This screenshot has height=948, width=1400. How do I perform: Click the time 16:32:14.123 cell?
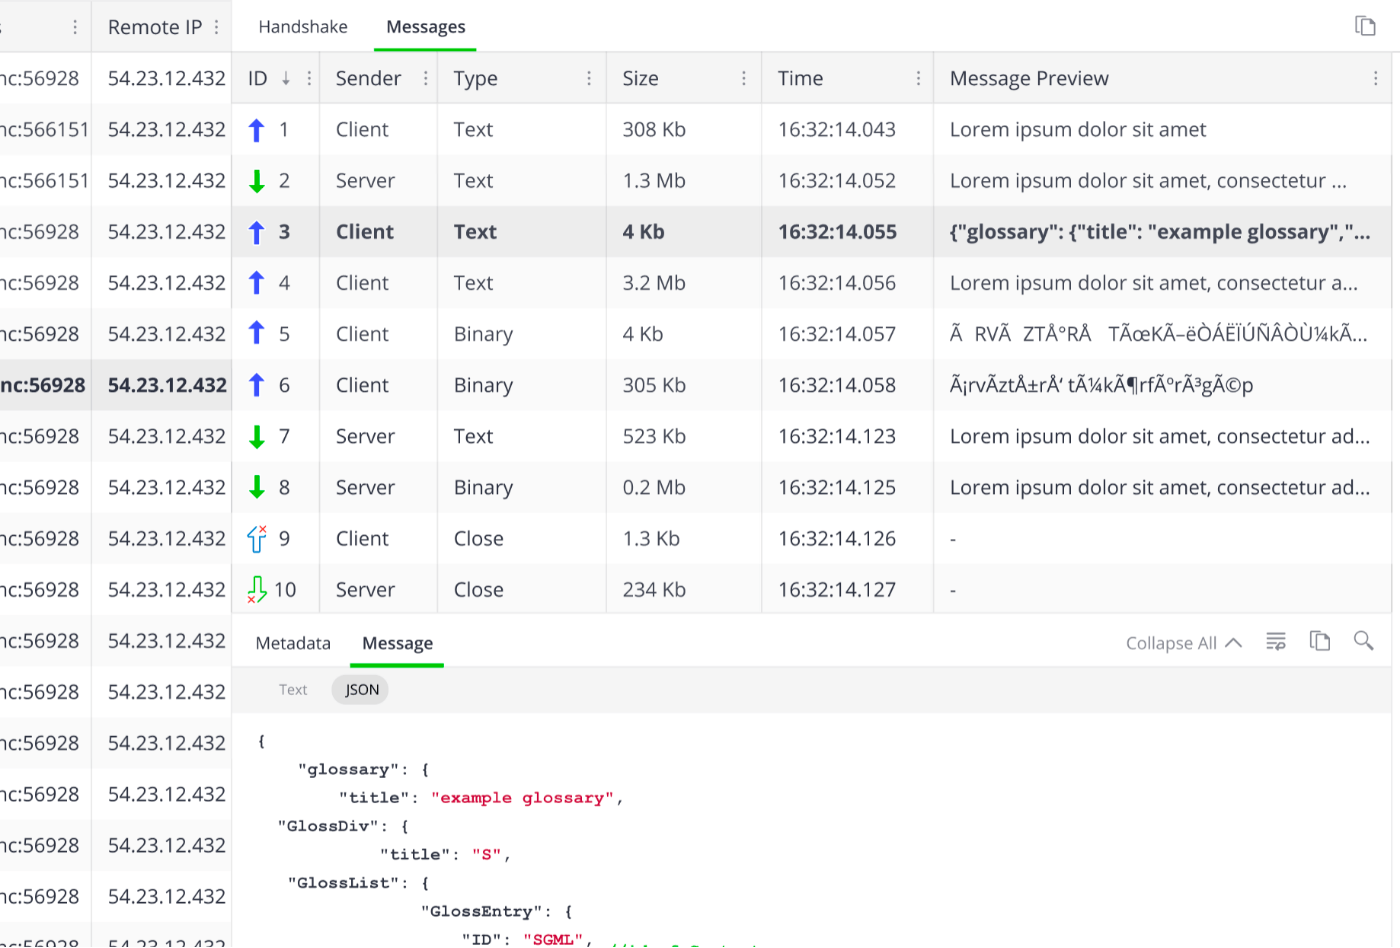837,437
